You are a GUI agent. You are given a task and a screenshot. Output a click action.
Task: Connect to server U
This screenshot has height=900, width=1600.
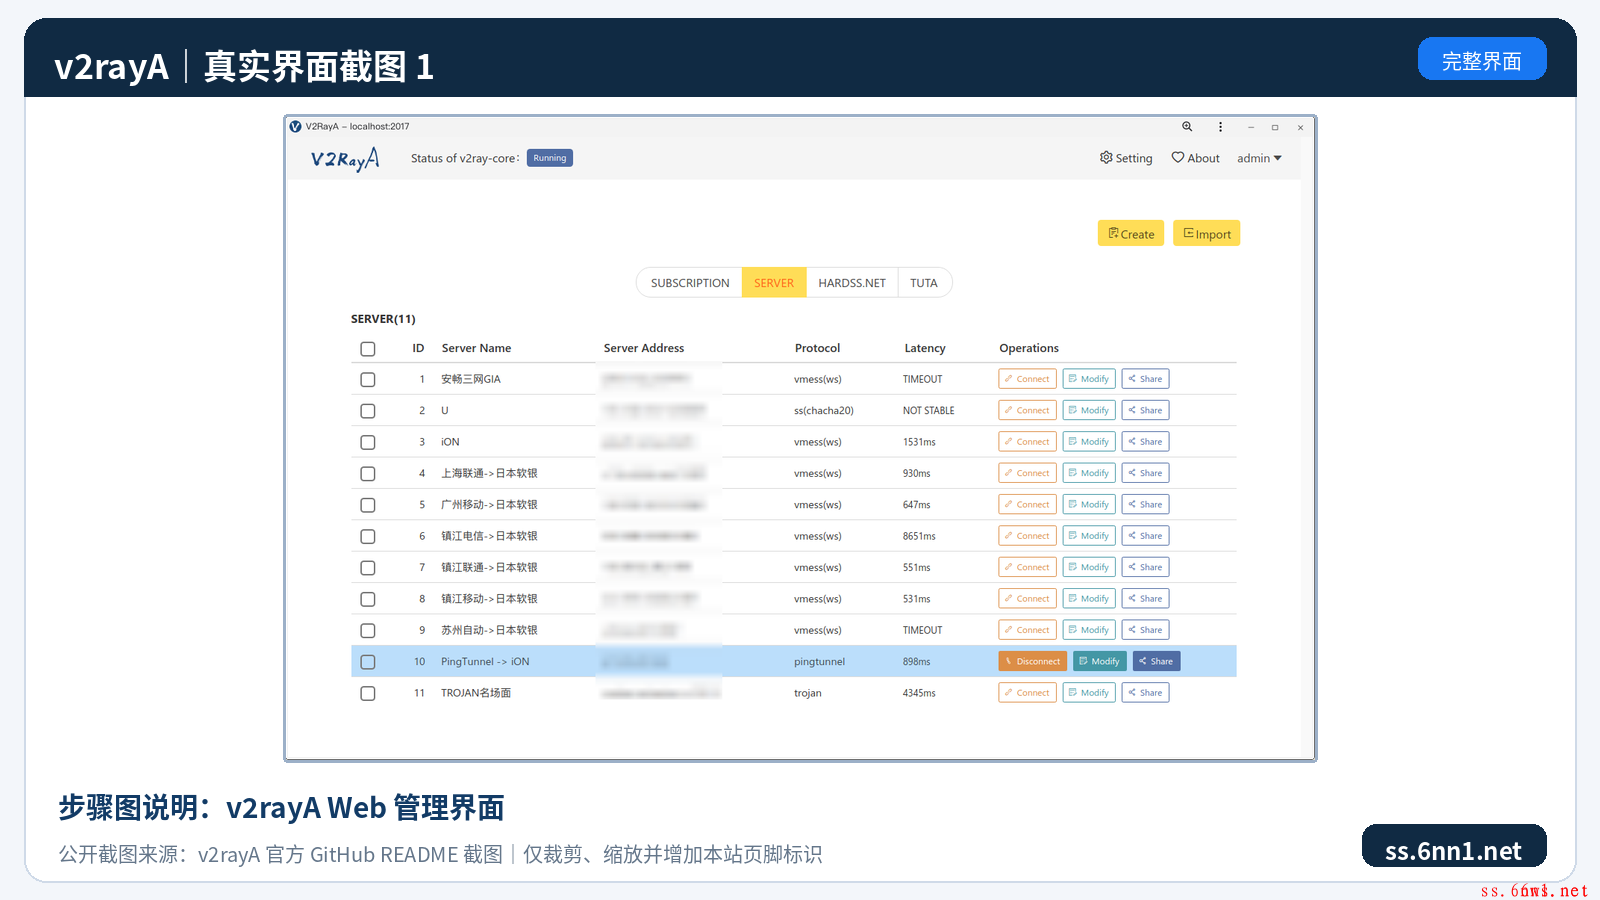tap(1027, 410)
